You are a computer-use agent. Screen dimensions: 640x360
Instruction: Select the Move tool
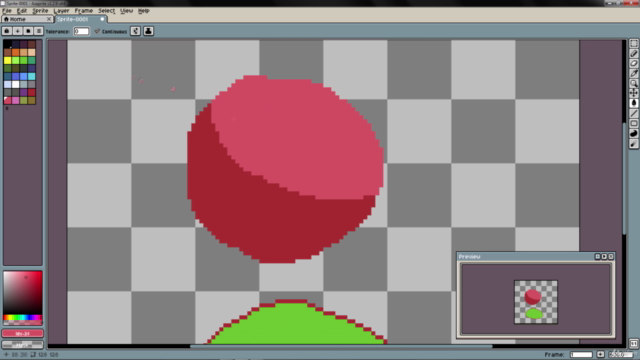click(633, 93)
